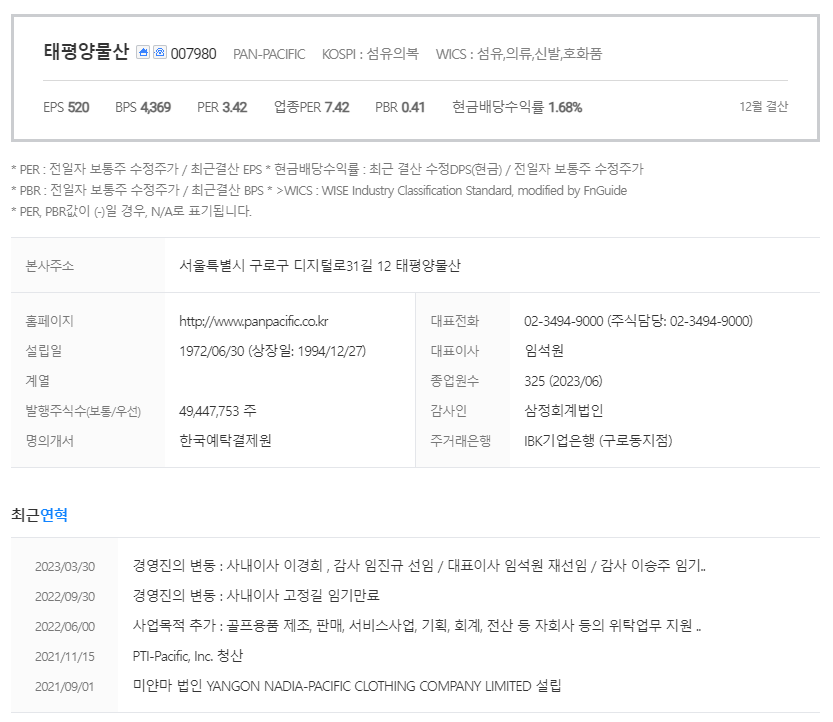The width and height of the screenshot is (833, 722).
Task: Select stock code 007980
Action: pos(193,54)
